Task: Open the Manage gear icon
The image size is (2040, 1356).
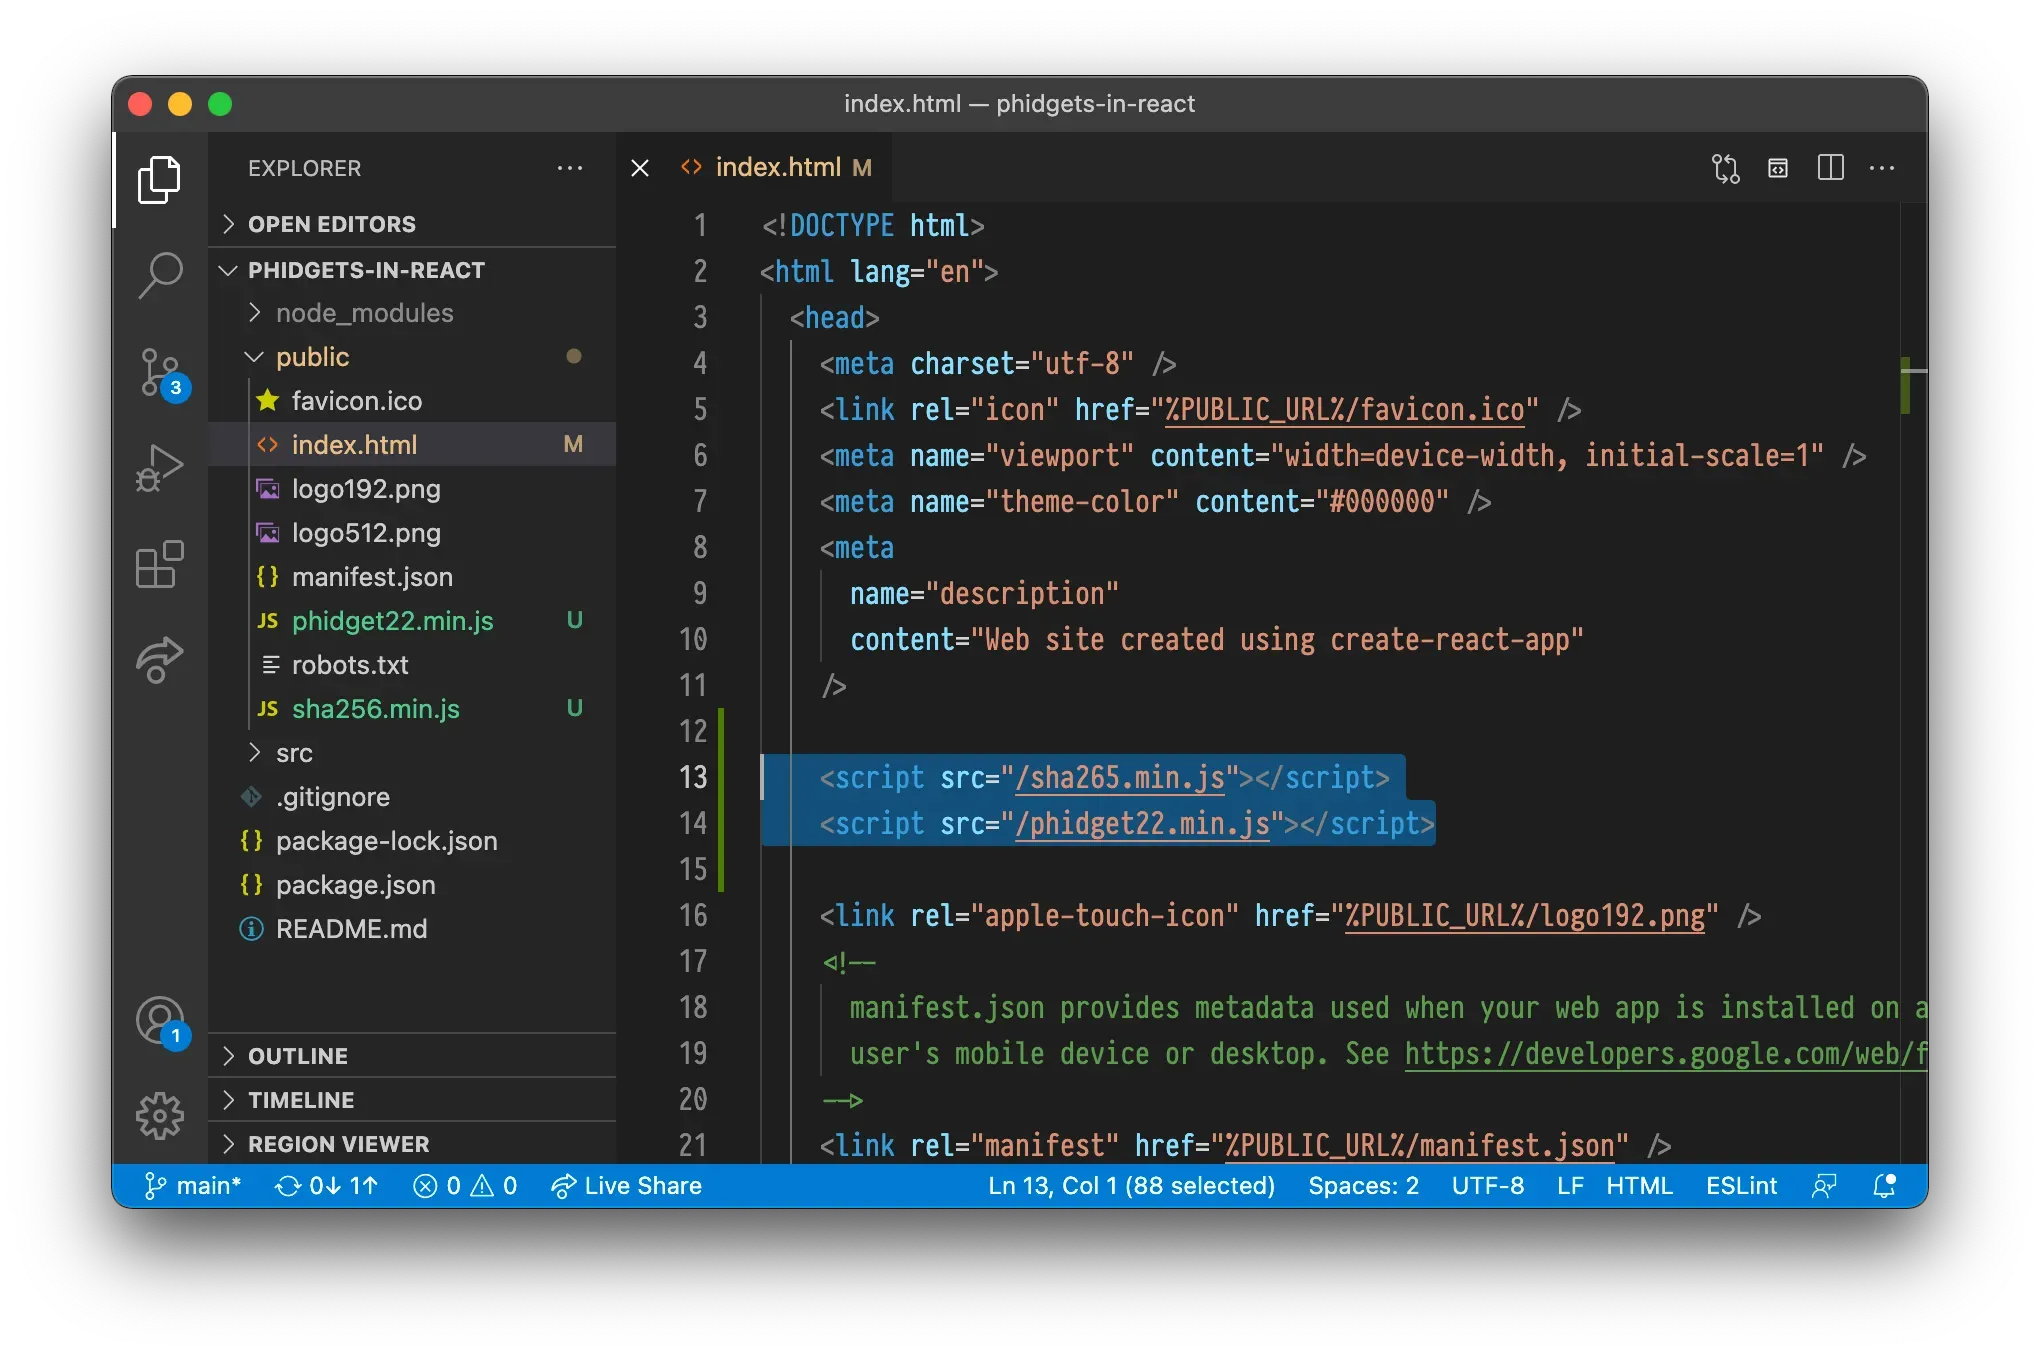Action: click(159, 1115)
